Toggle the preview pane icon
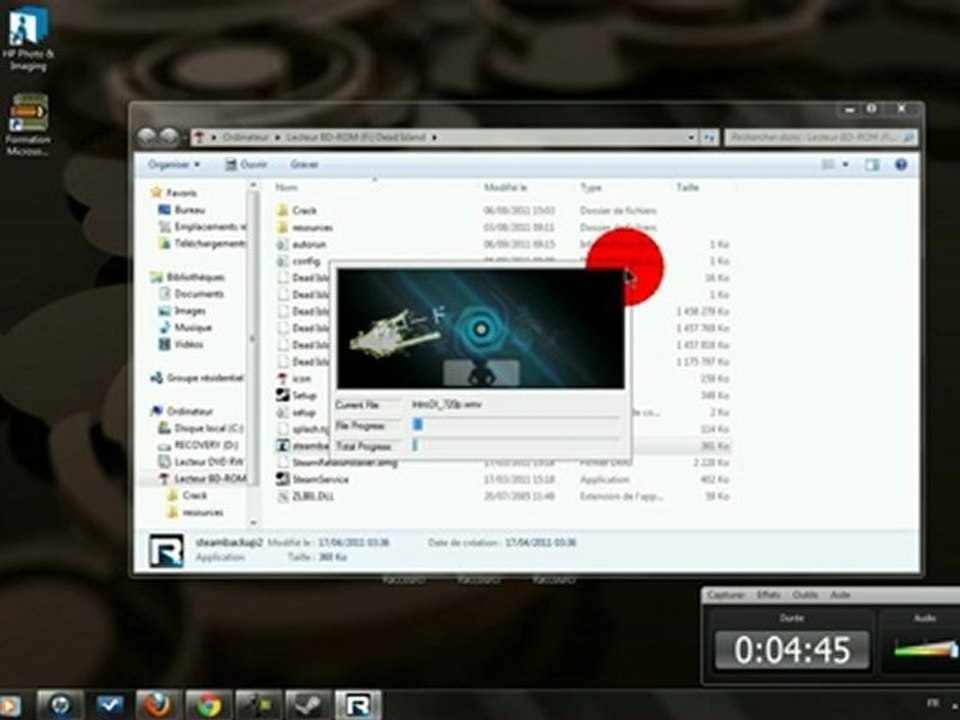Screen dimensions: 960x720 click(x=872, y=164)
